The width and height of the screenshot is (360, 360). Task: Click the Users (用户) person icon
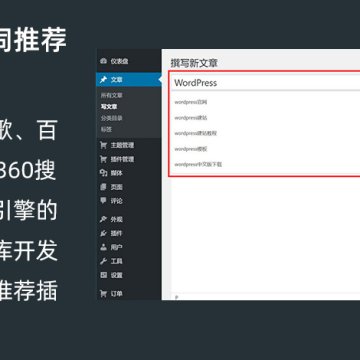pyautogui.click(x=104, y=247)
